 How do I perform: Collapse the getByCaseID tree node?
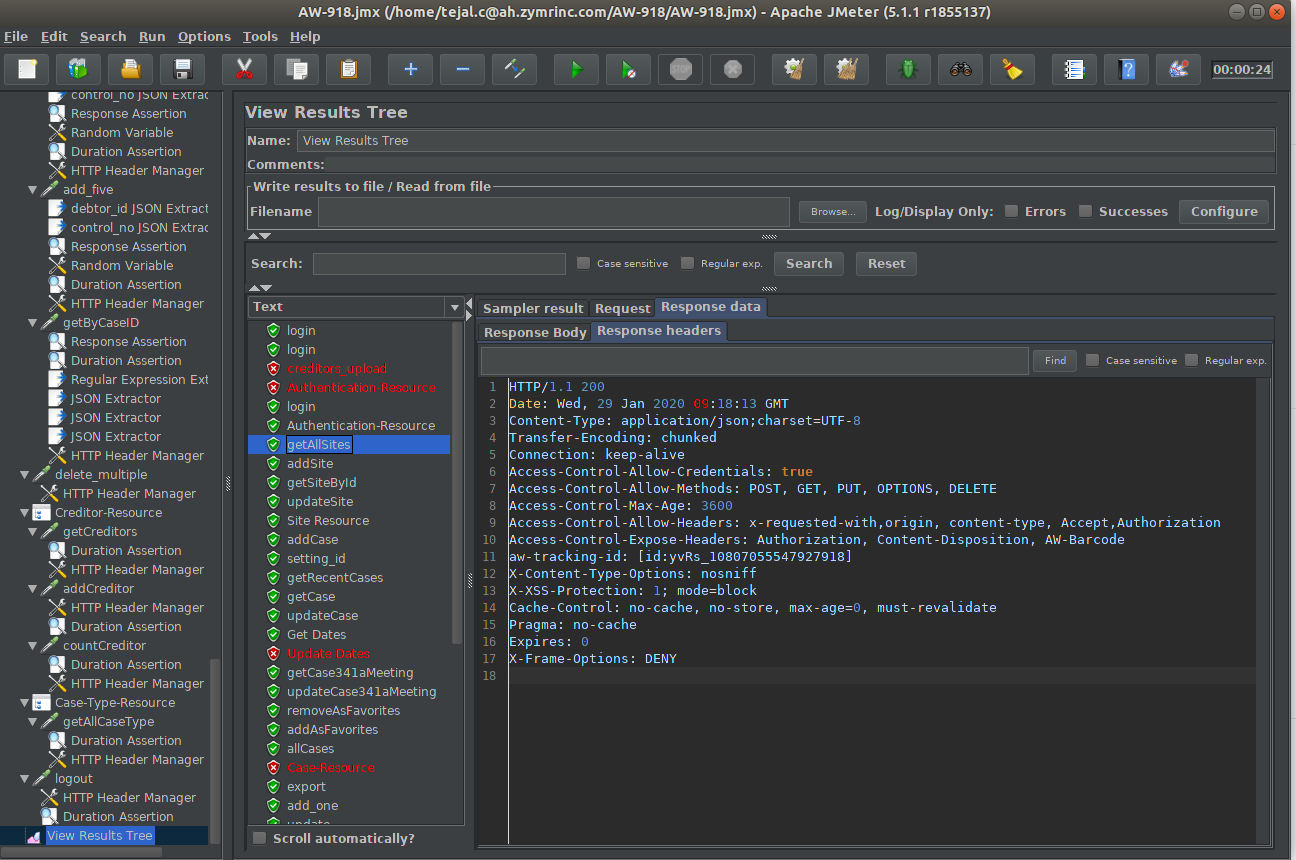(33, 322)
